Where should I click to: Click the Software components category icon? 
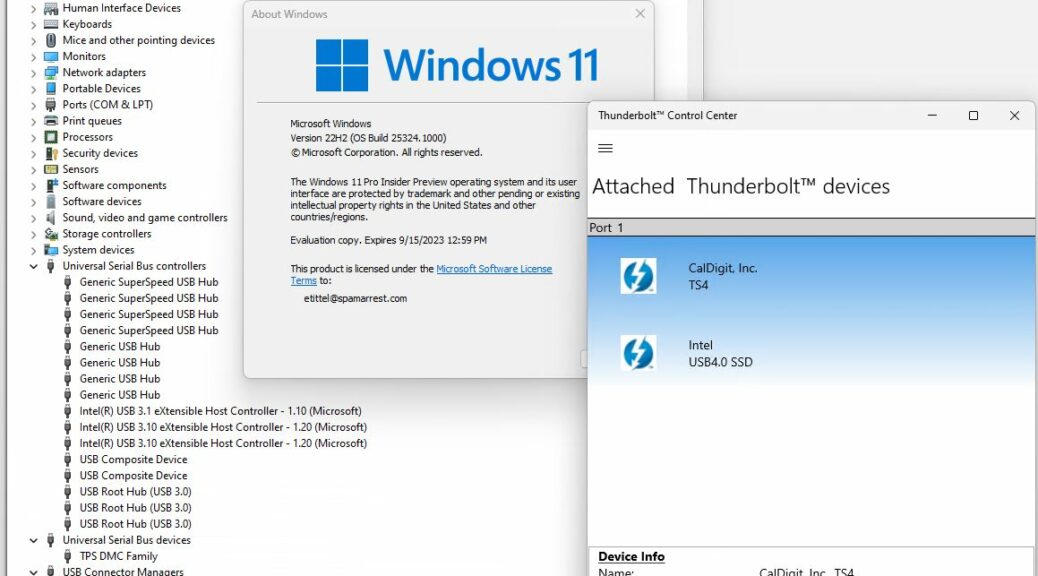point(51,185)
